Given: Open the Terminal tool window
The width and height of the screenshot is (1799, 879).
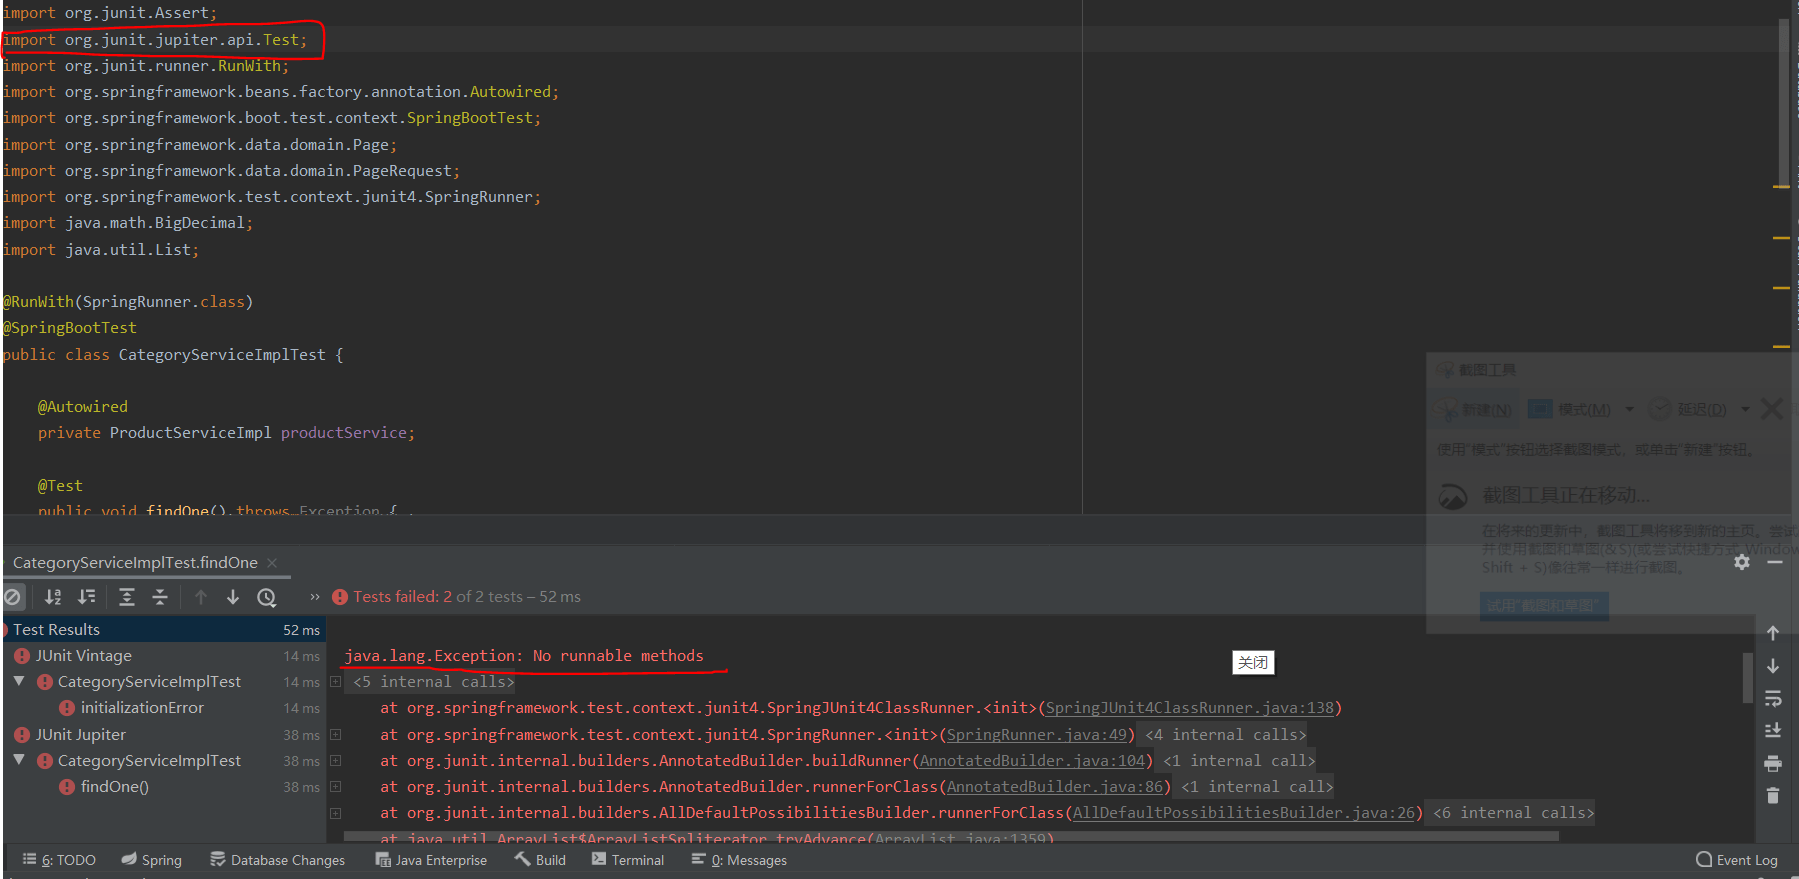Looking at the screenshot, I should click(x=628, y=860).
